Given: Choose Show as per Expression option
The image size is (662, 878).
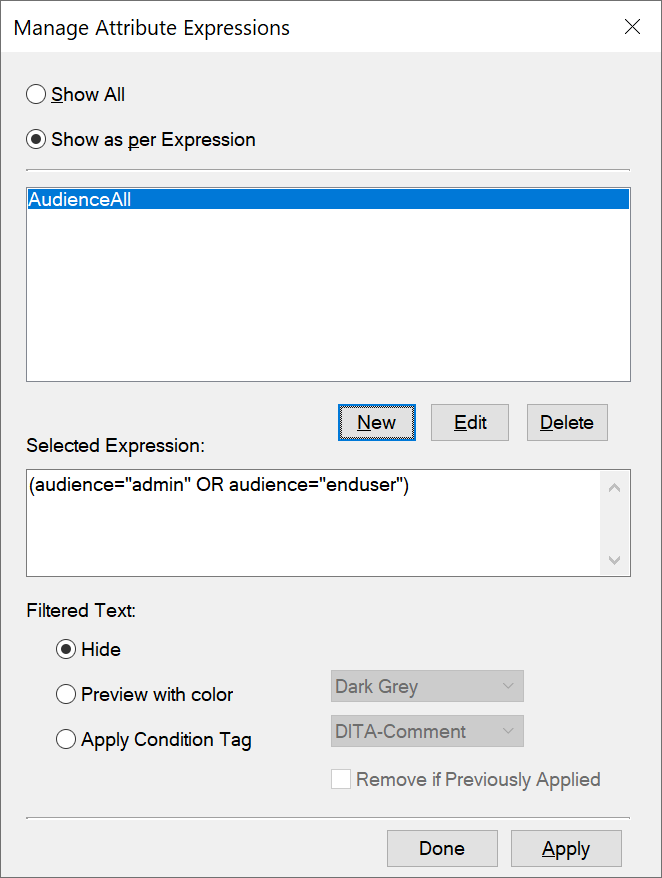Looking at the screenshot, I should (37, 140).
